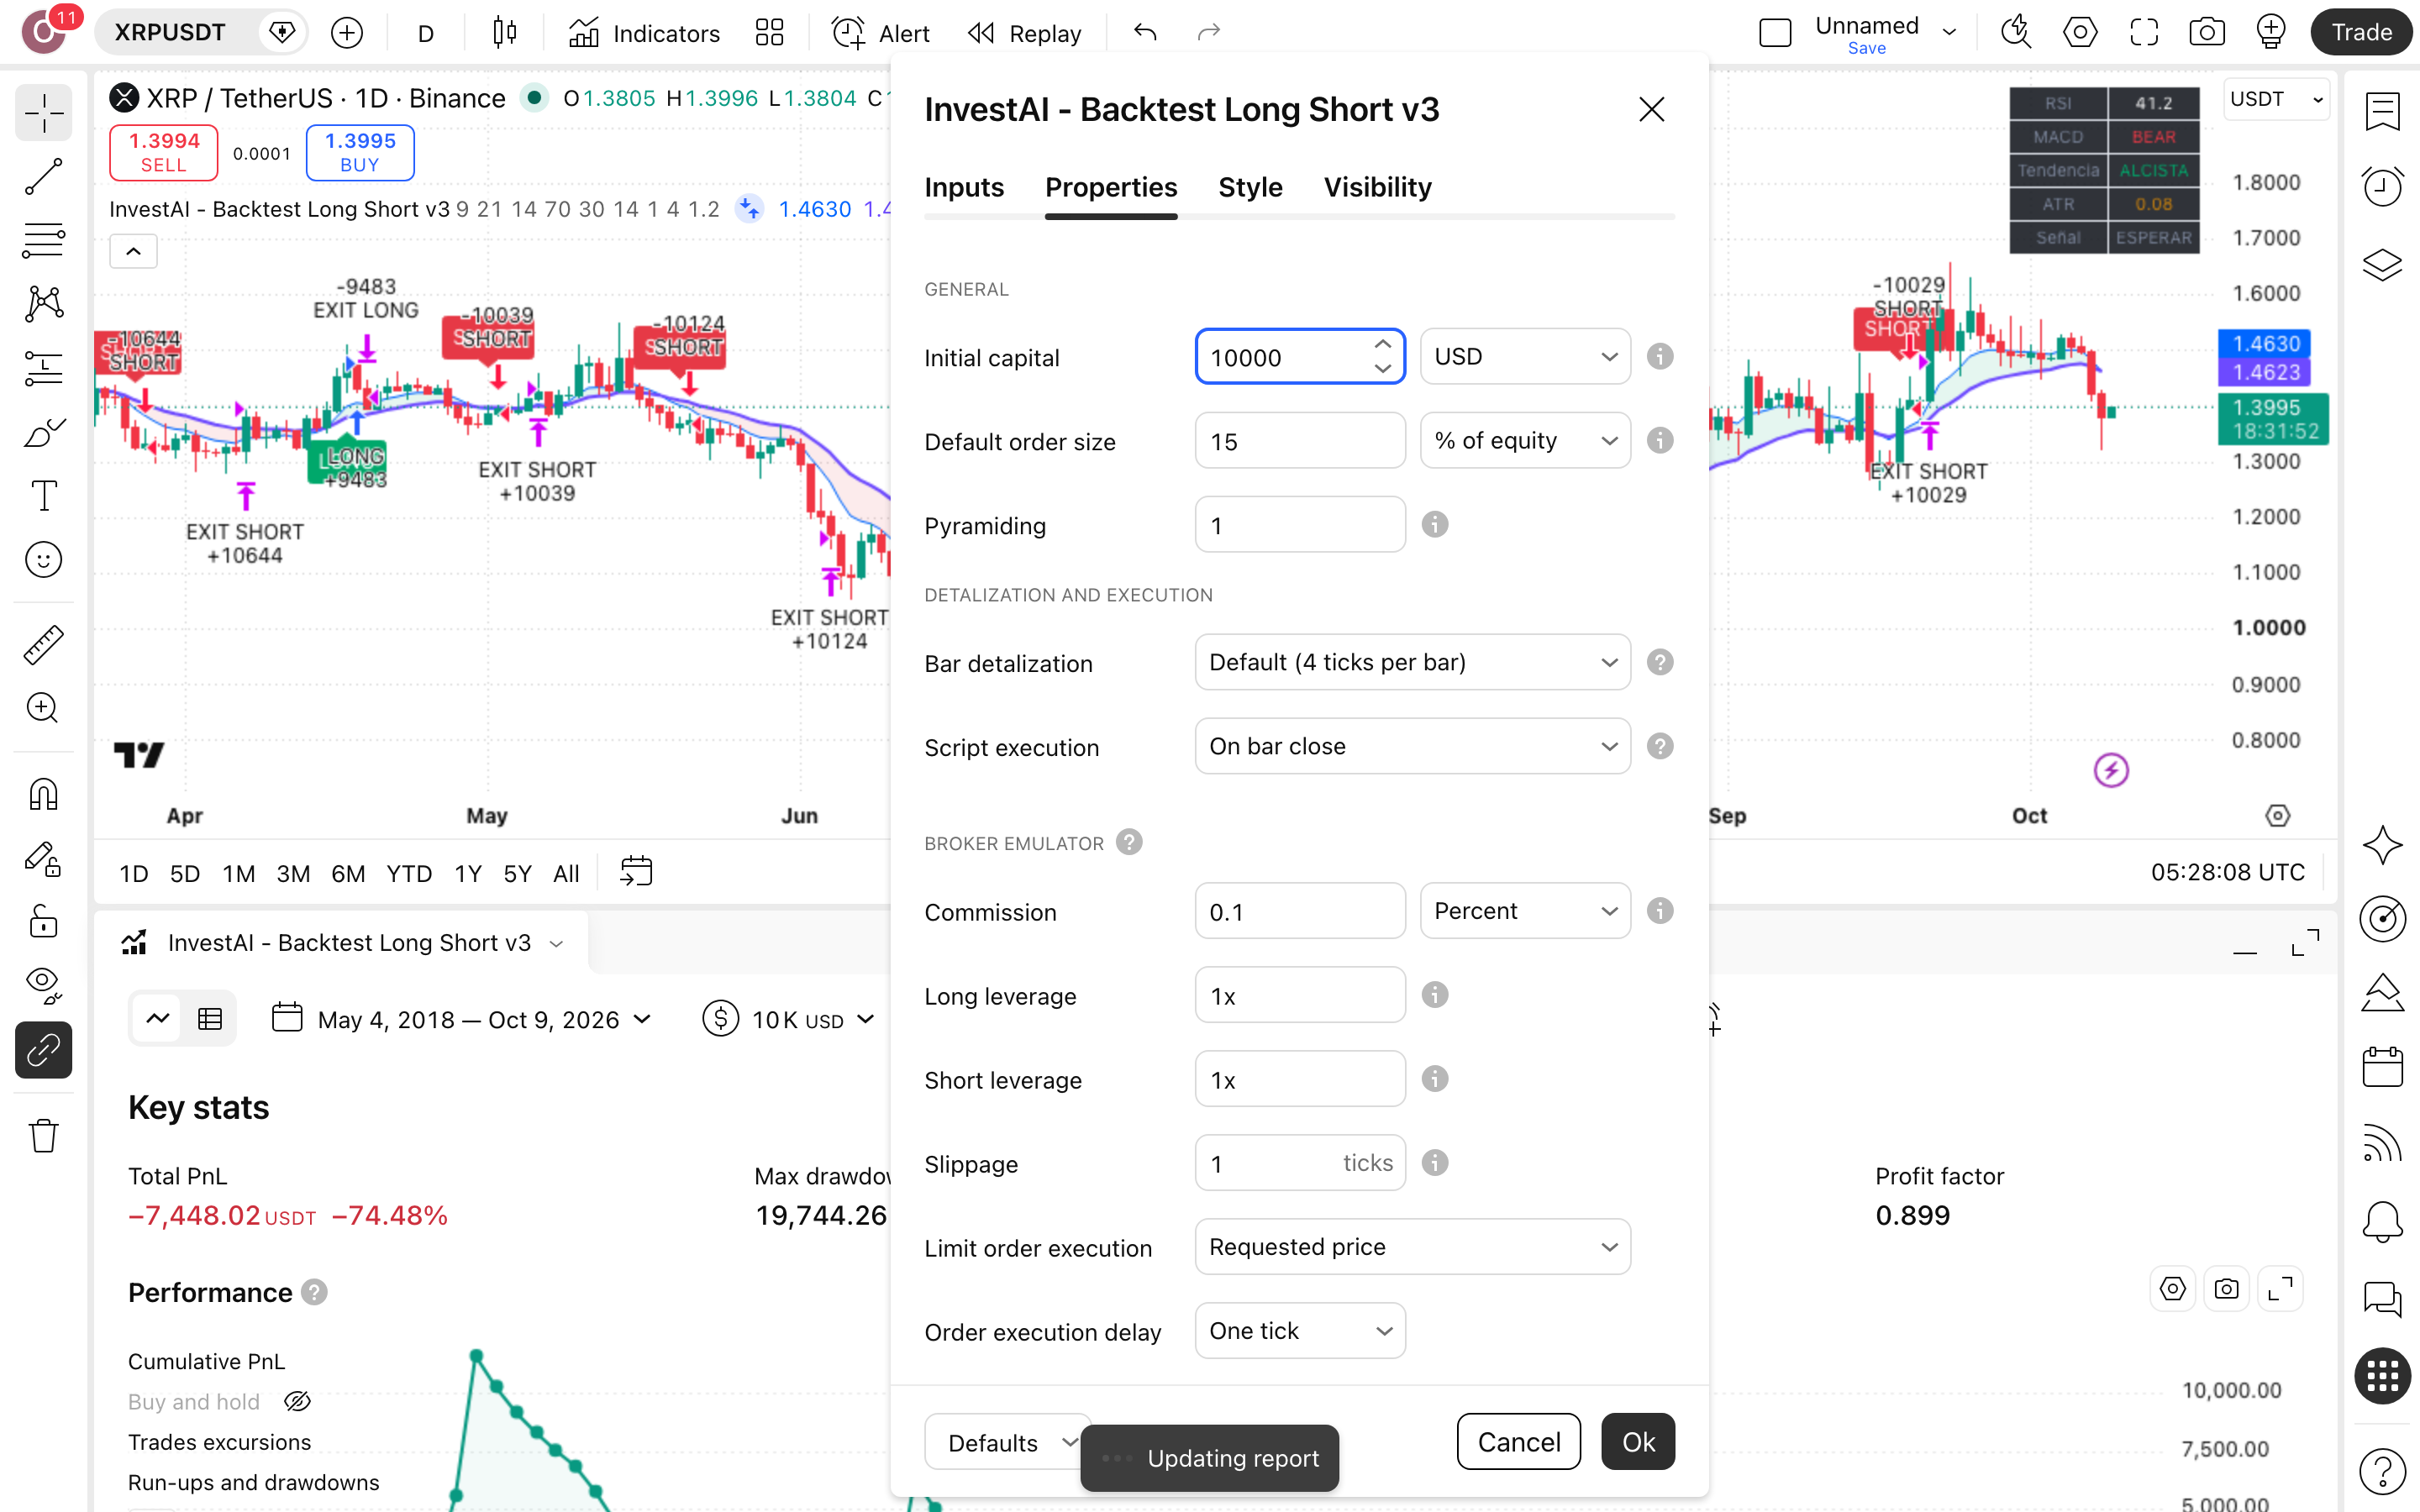Start bar Replay mode
This screenshot has height=1512, width=2420.
tap(1025, 33)
